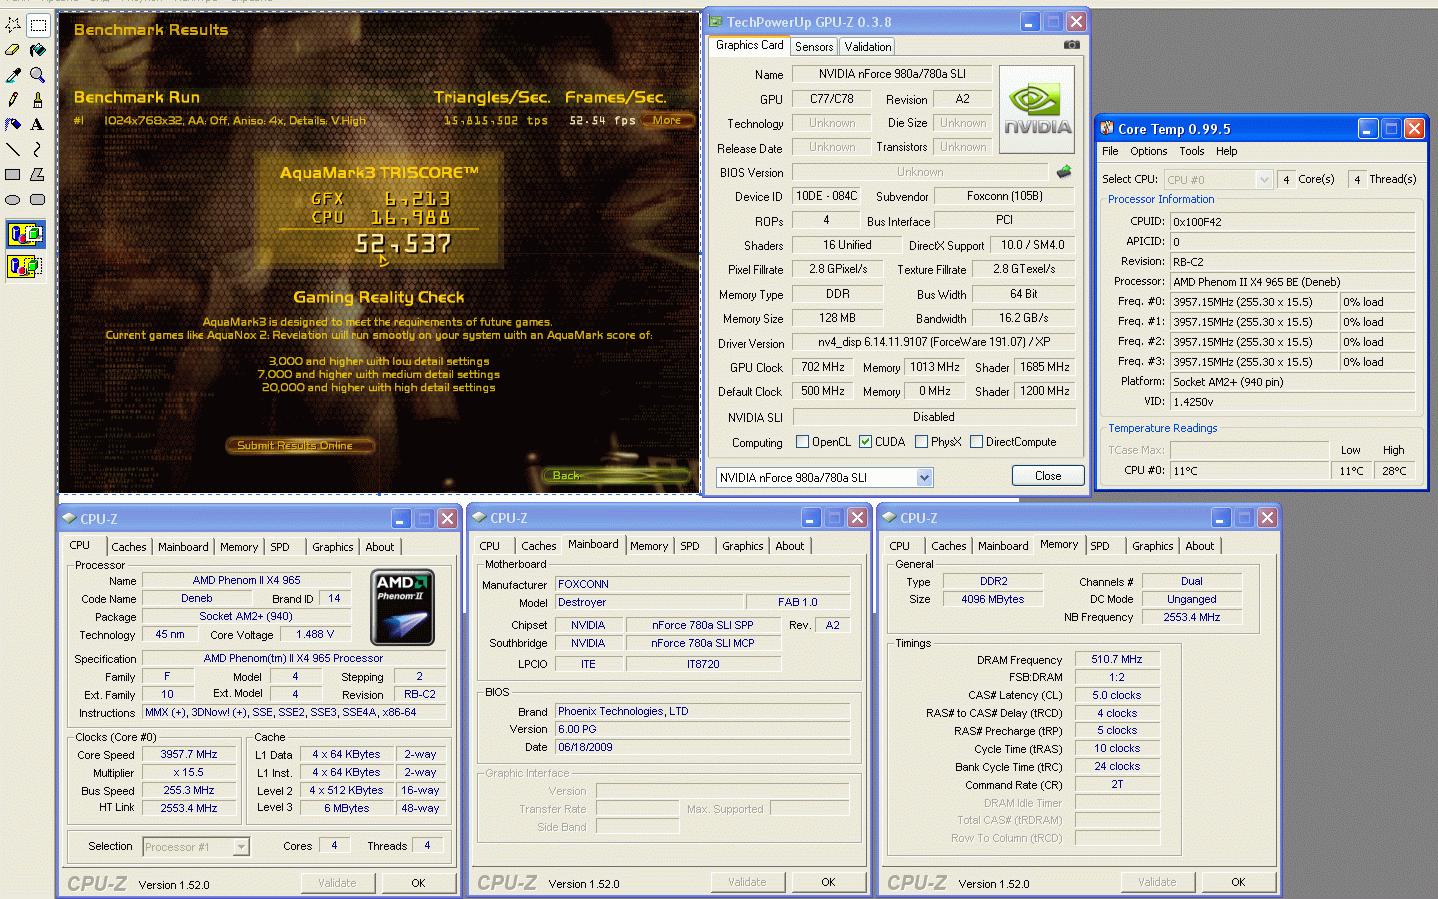Screen dimensions: 1438x899
Task: Open the Tools menu in Core Temp
Action: coord(1191,151)
